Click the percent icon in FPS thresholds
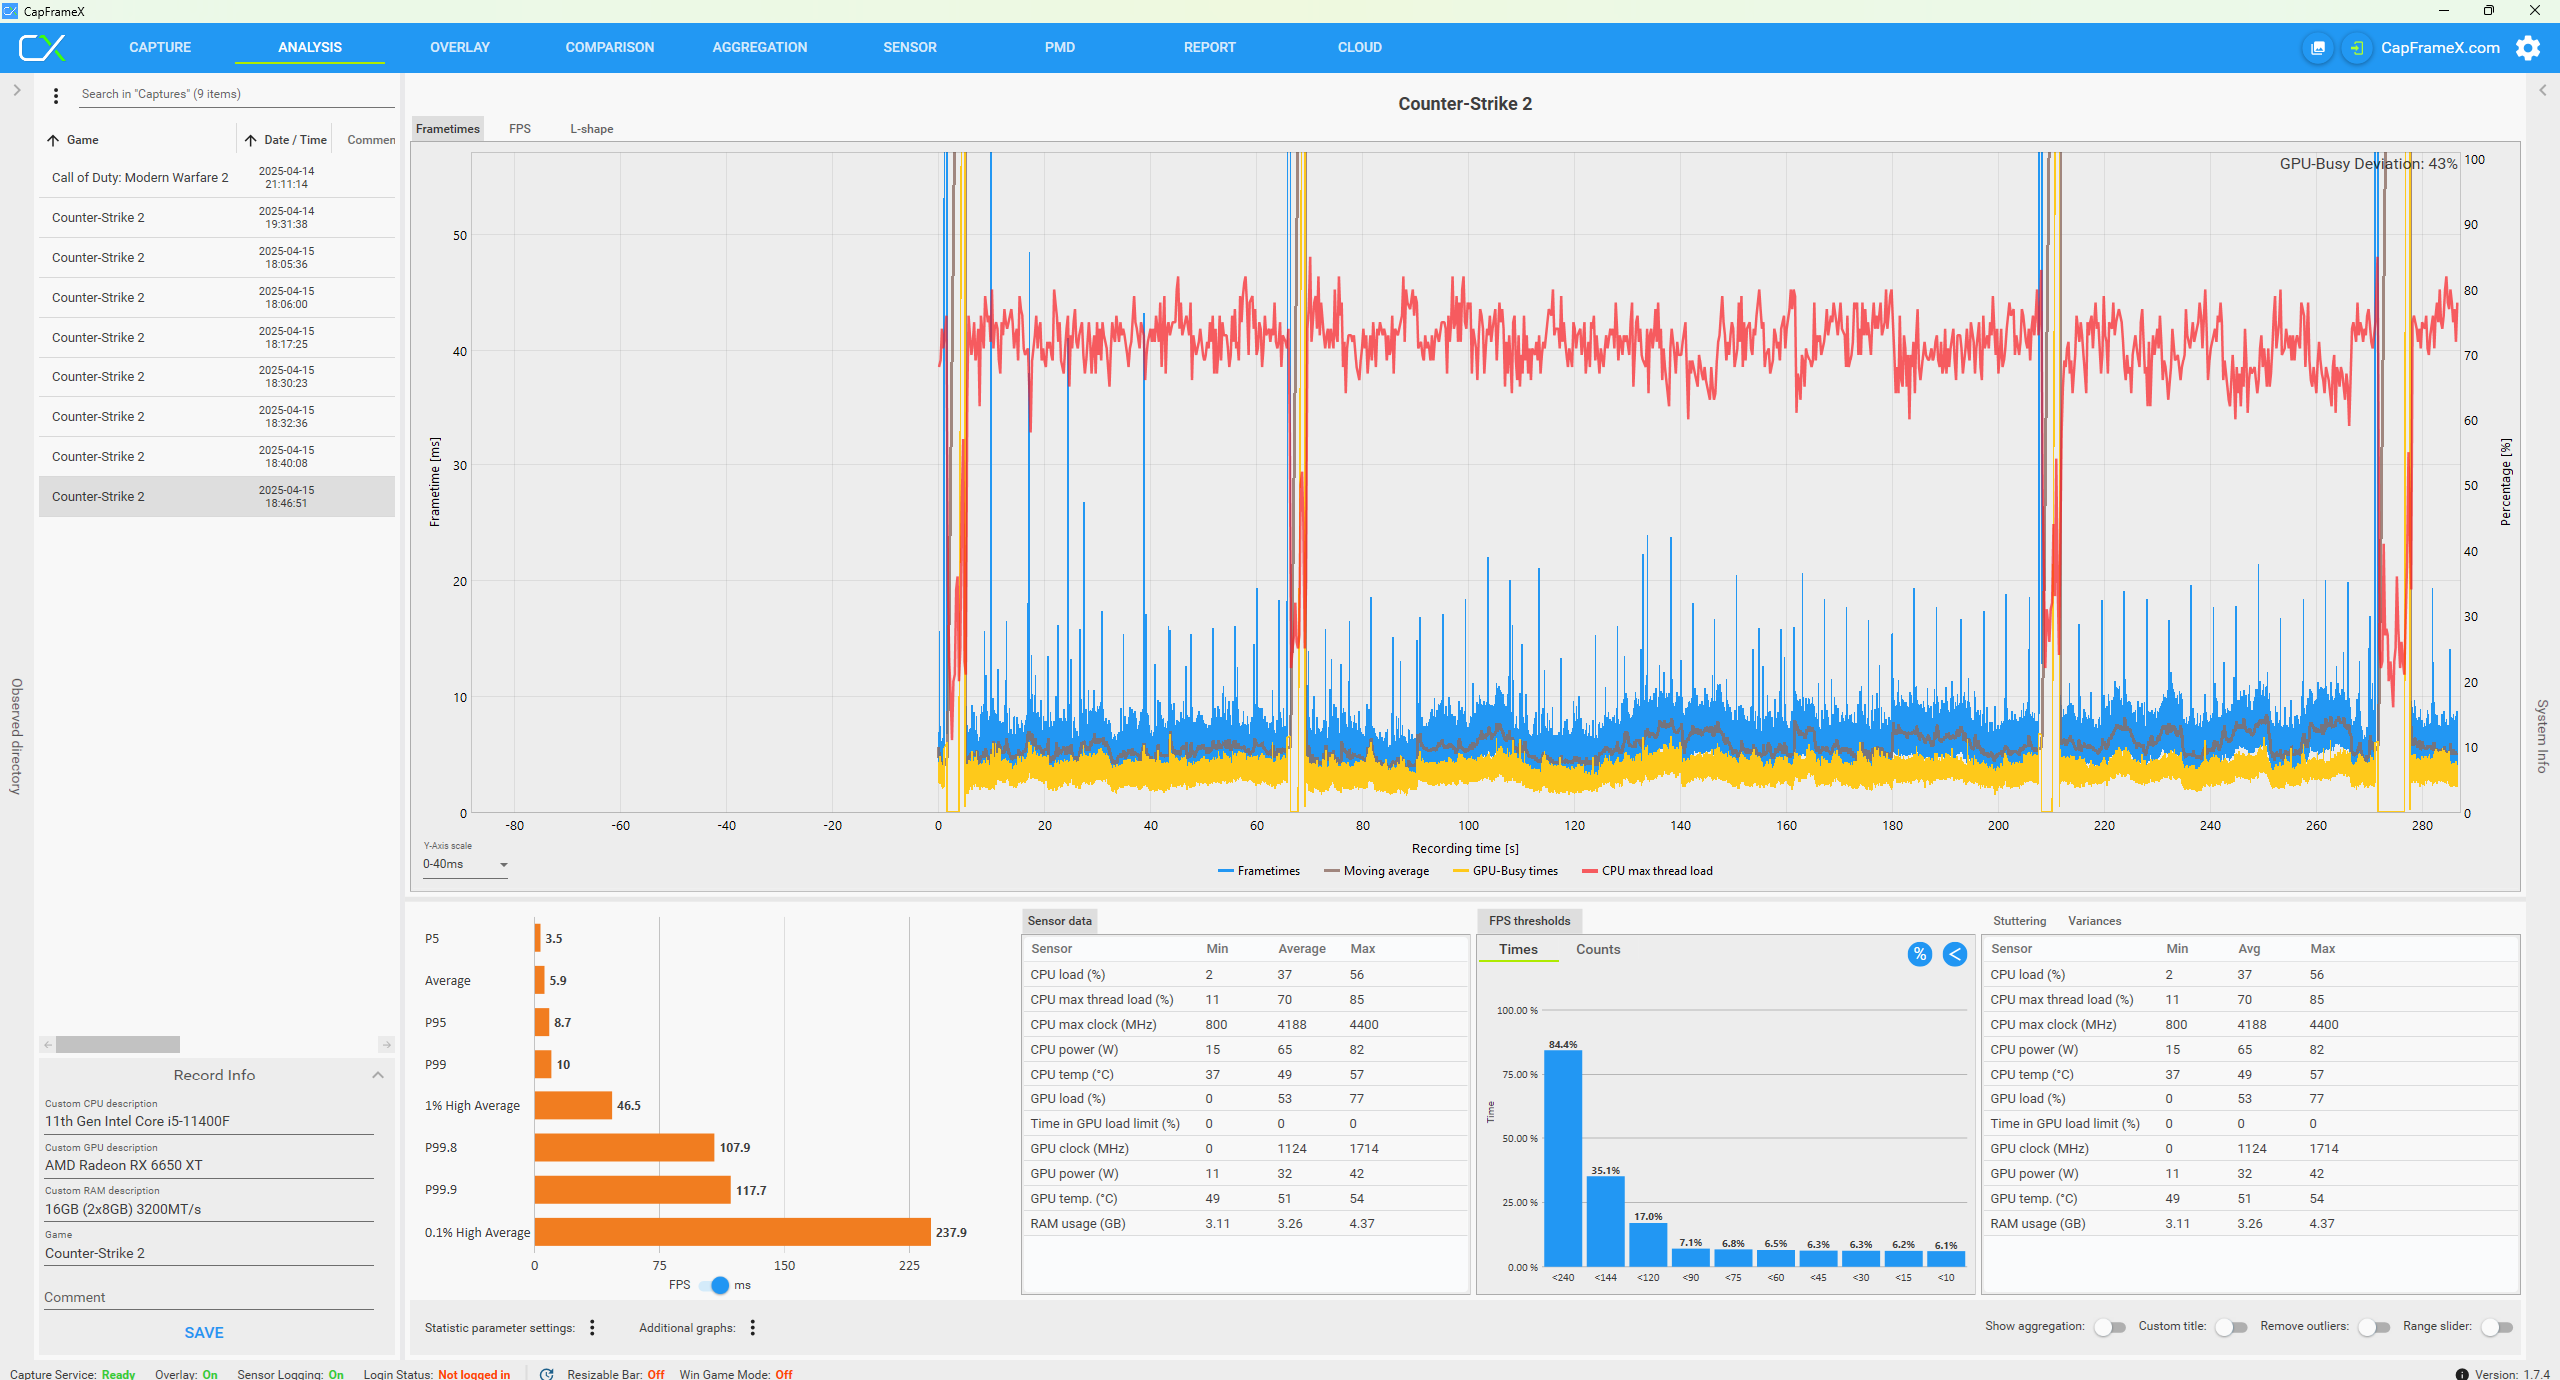 (x=1919, y=954)
